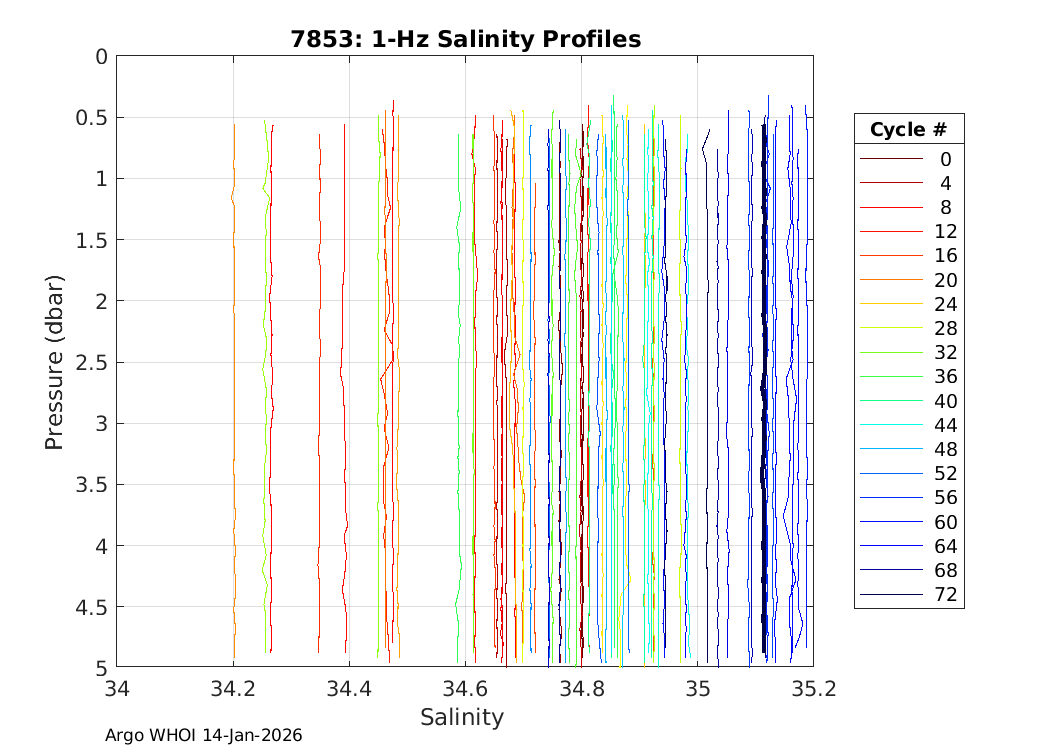Click legend entry label 32

tap(945, 353)
